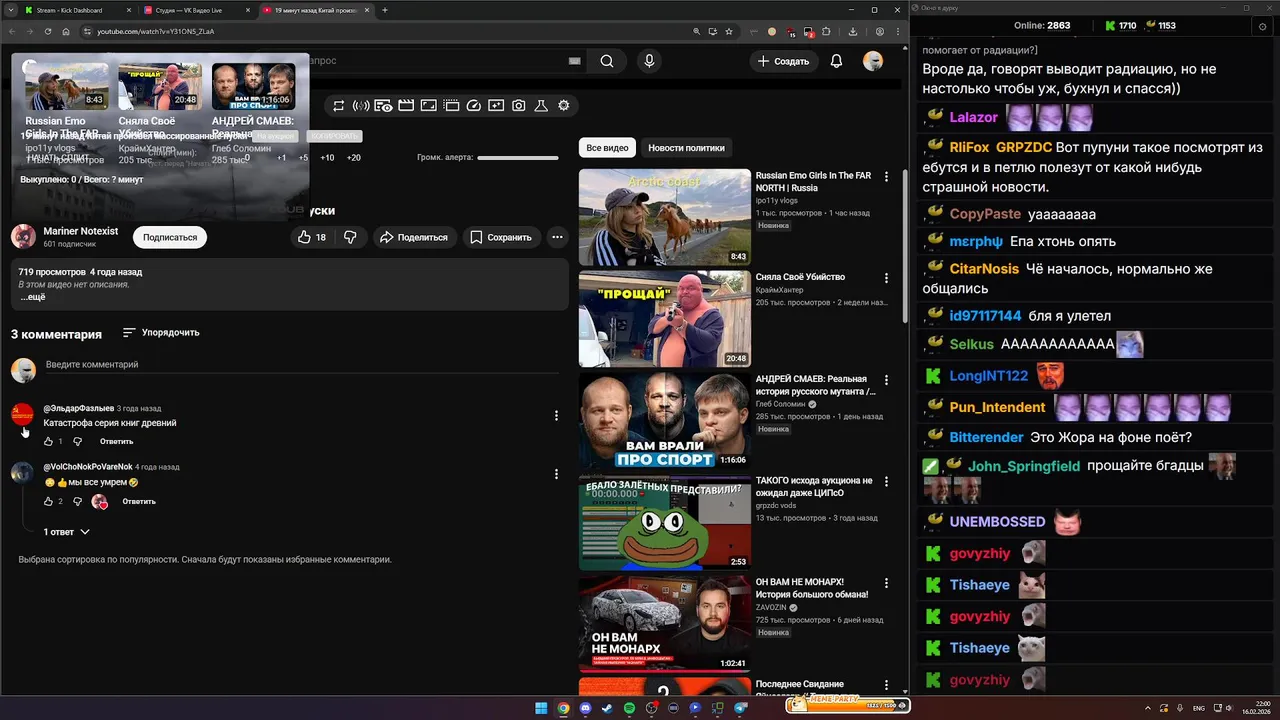Open Spotify from the taskbar

[629, 708]
